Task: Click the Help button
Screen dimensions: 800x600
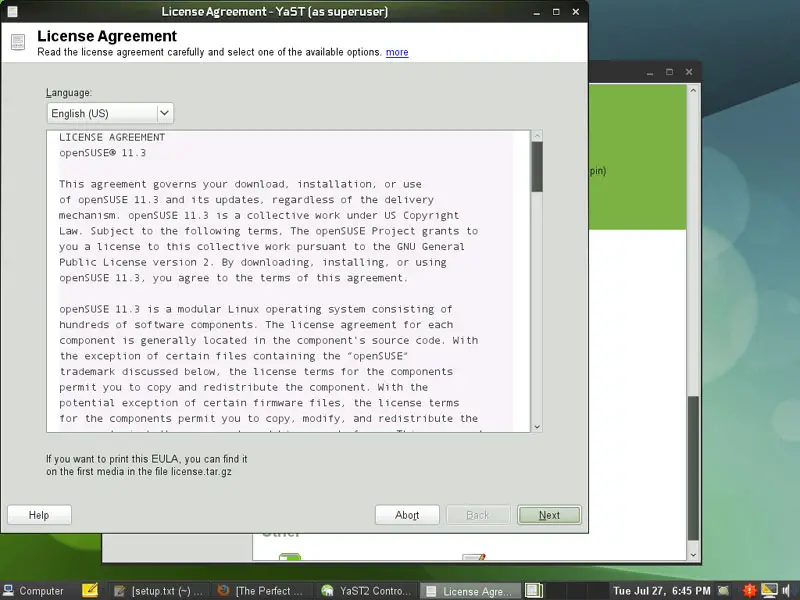Action: coord(39,515)
